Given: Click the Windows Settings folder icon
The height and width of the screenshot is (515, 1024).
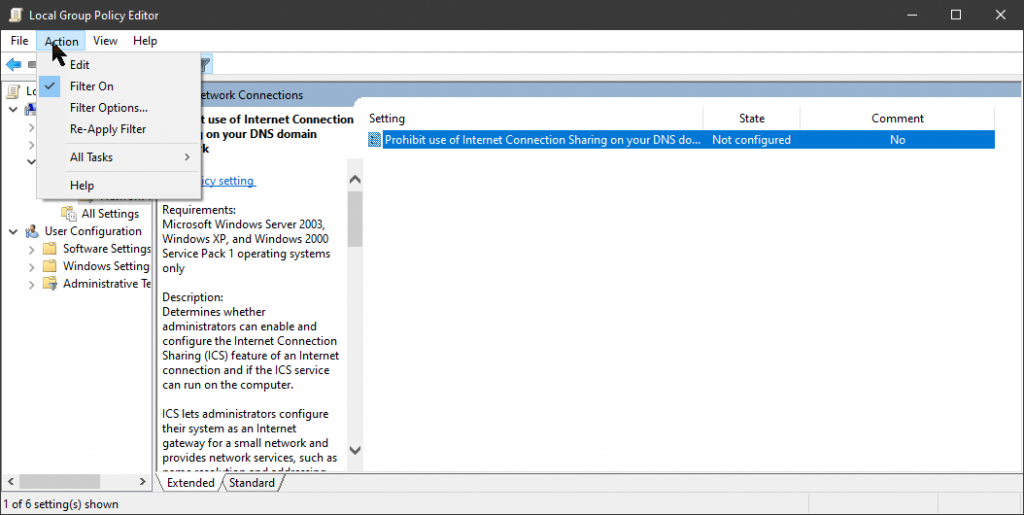Looking at the screenshot, I should (49, 266).
